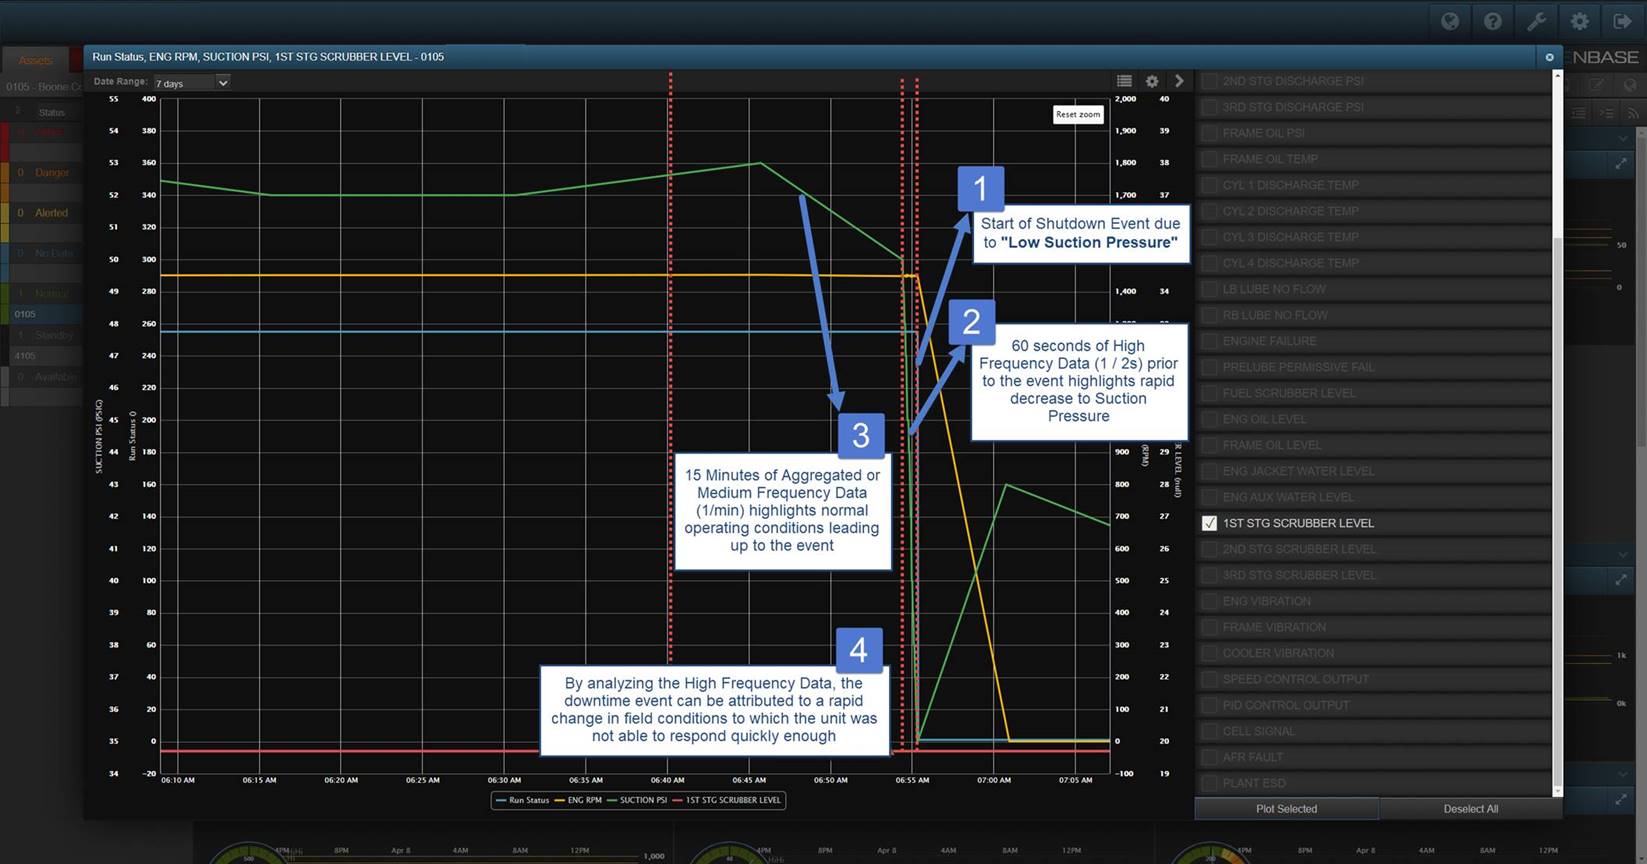The image size is (1647, 864).
Task: Check the CYL 1 DISCHARGE TEMP checkbox
Action: [x=1209, y=185]
